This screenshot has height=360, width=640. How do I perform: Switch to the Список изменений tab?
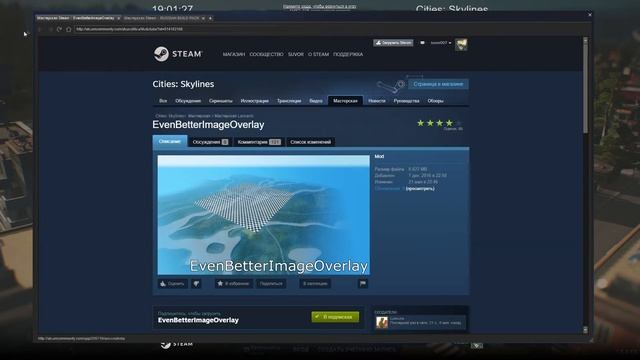[x=311, y=142]
